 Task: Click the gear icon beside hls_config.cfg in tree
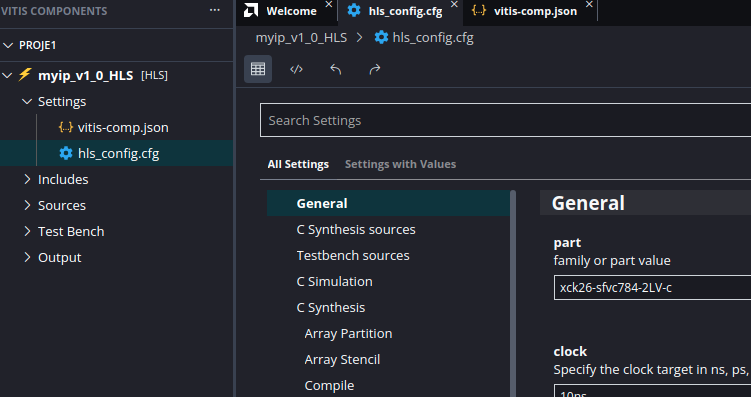(x=66, y=153)
